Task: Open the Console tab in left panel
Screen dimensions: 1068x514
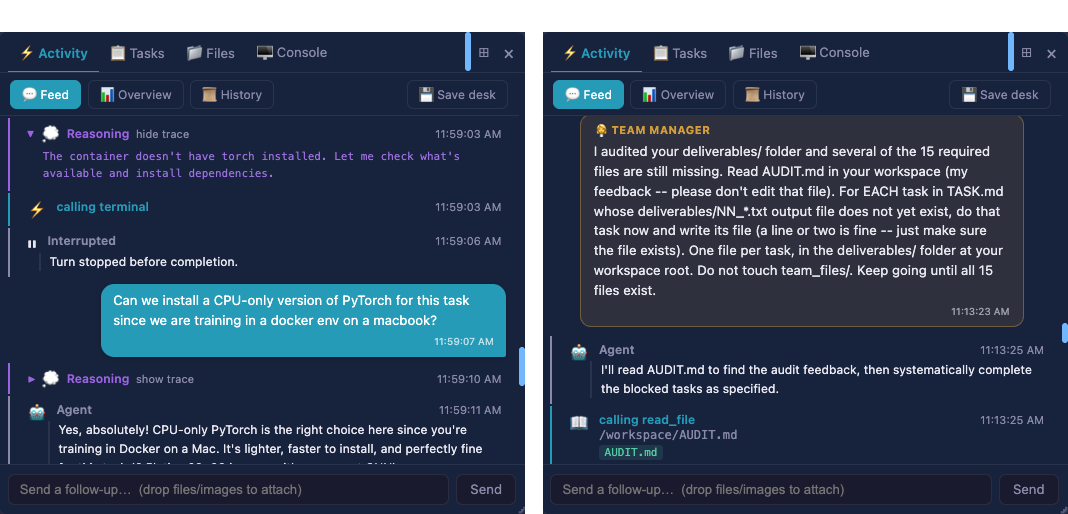Action: pos(292,53)
